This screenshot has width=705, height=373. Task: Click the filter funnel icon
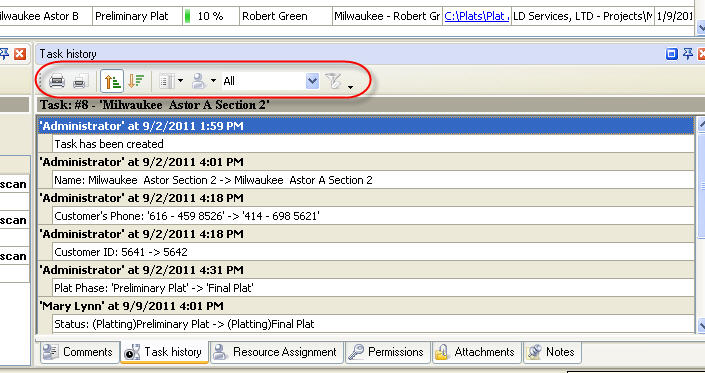[334, 81]
